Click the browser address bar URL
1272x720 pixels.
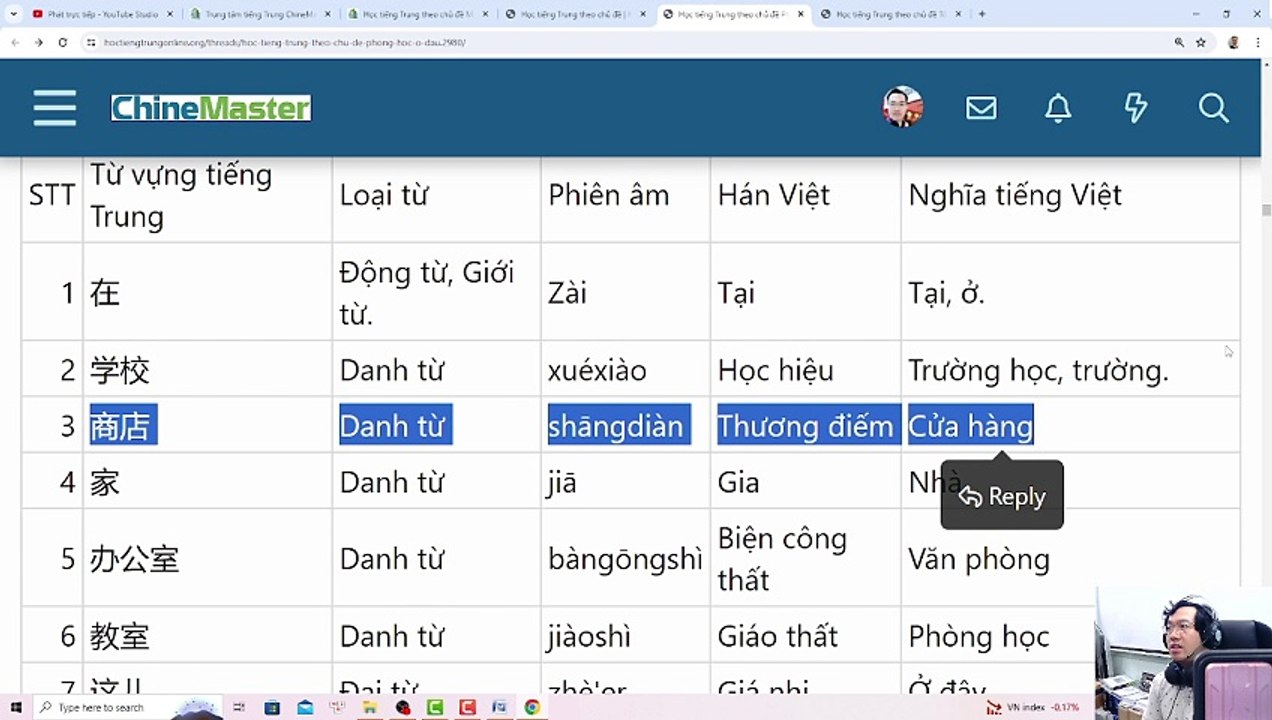(x=285, y=43)
